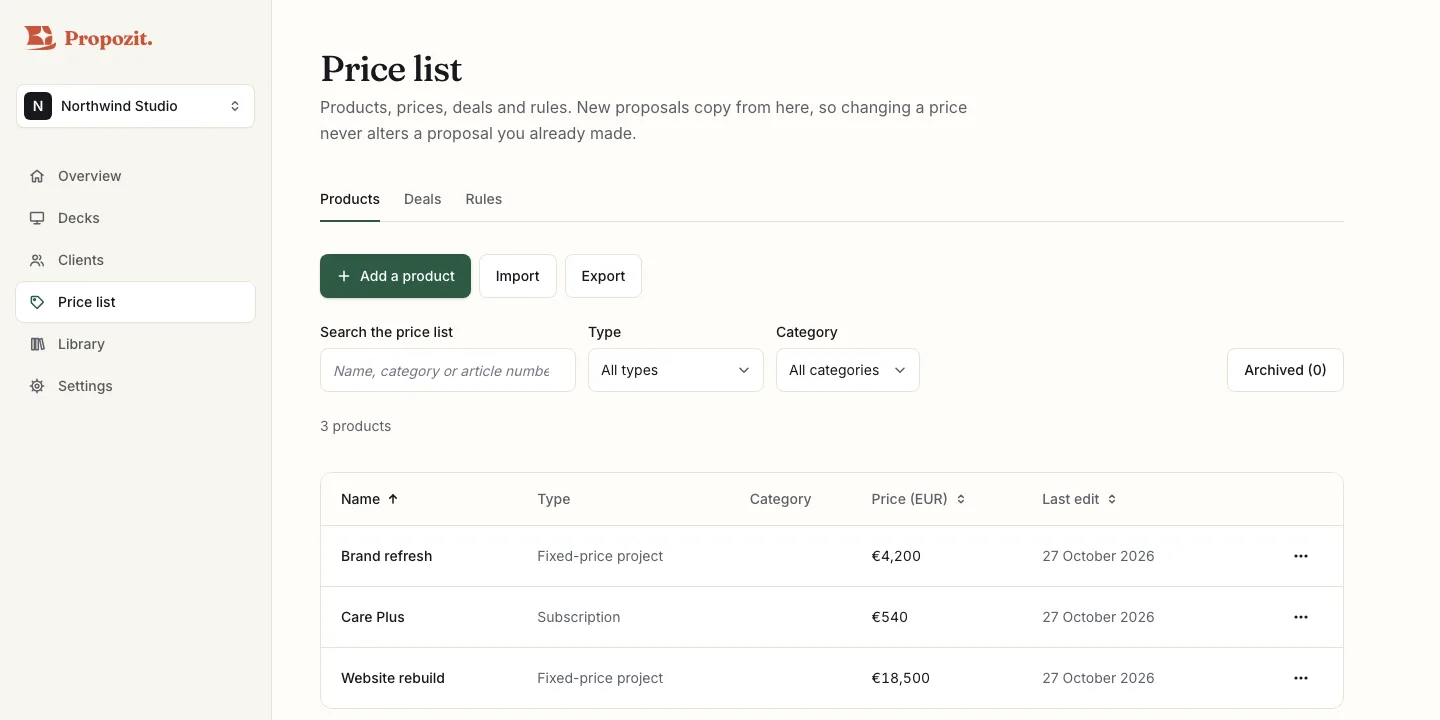
Task: Click the €4,200 price cell
Action: (896, 556)
